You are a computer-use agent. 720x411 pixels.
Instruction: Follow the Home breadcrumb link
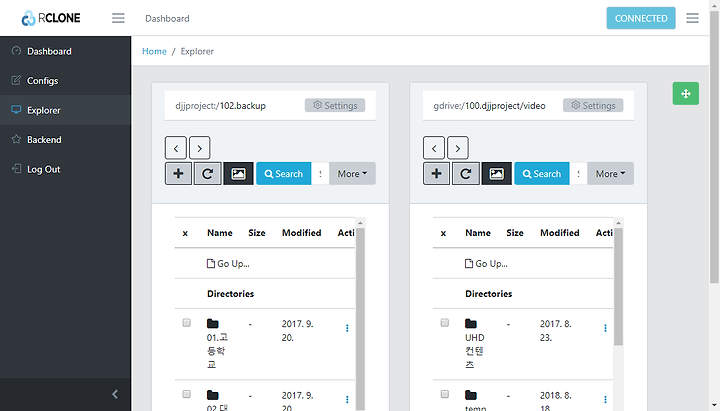point(154,51)
